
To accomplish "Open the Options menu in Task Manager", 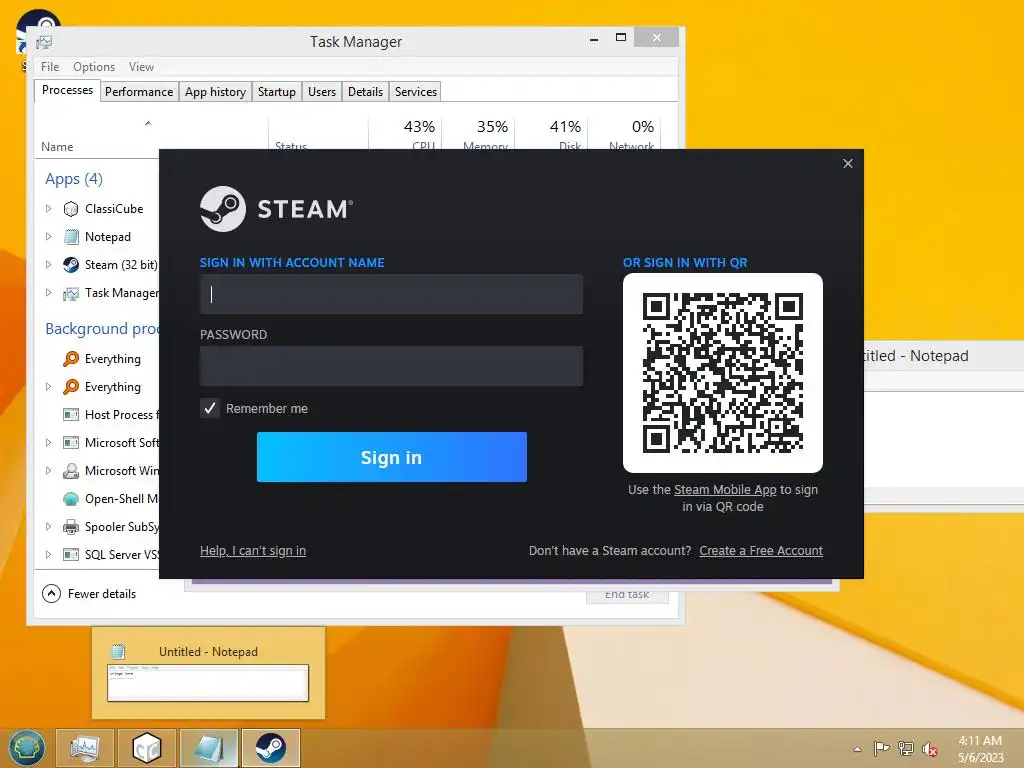I will [94, 67].
